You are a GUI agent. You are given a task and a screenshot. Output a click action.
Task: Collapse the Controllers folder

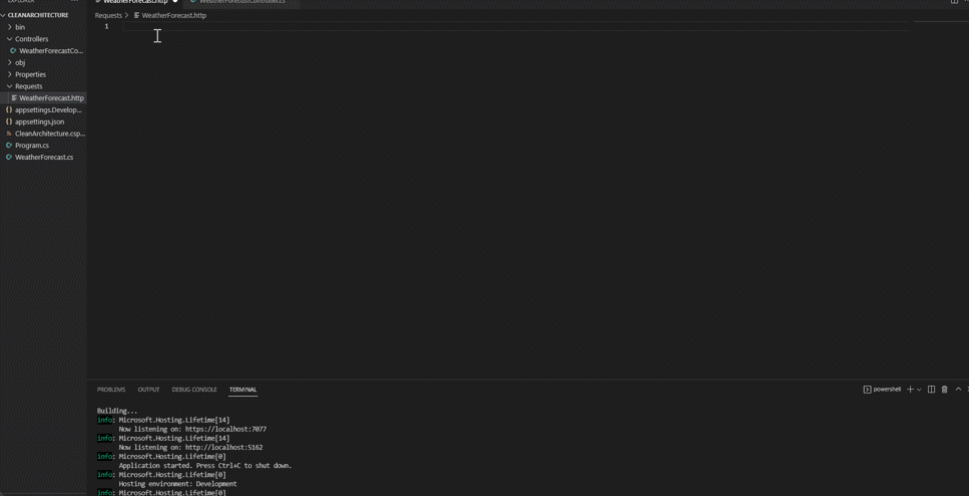31,39
